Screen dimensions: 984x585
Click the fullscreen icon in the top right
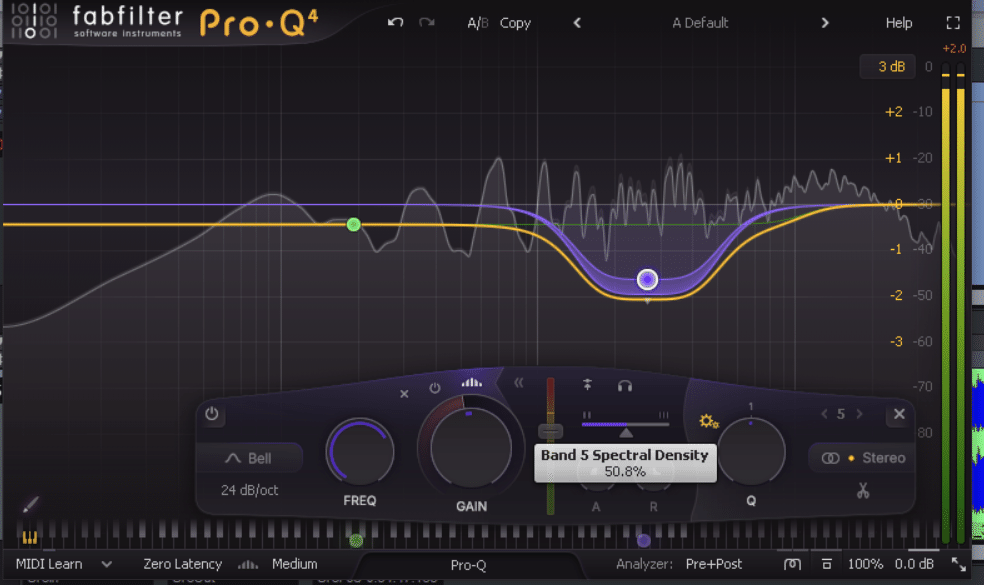pyautogui.click(x=953, y=22)
